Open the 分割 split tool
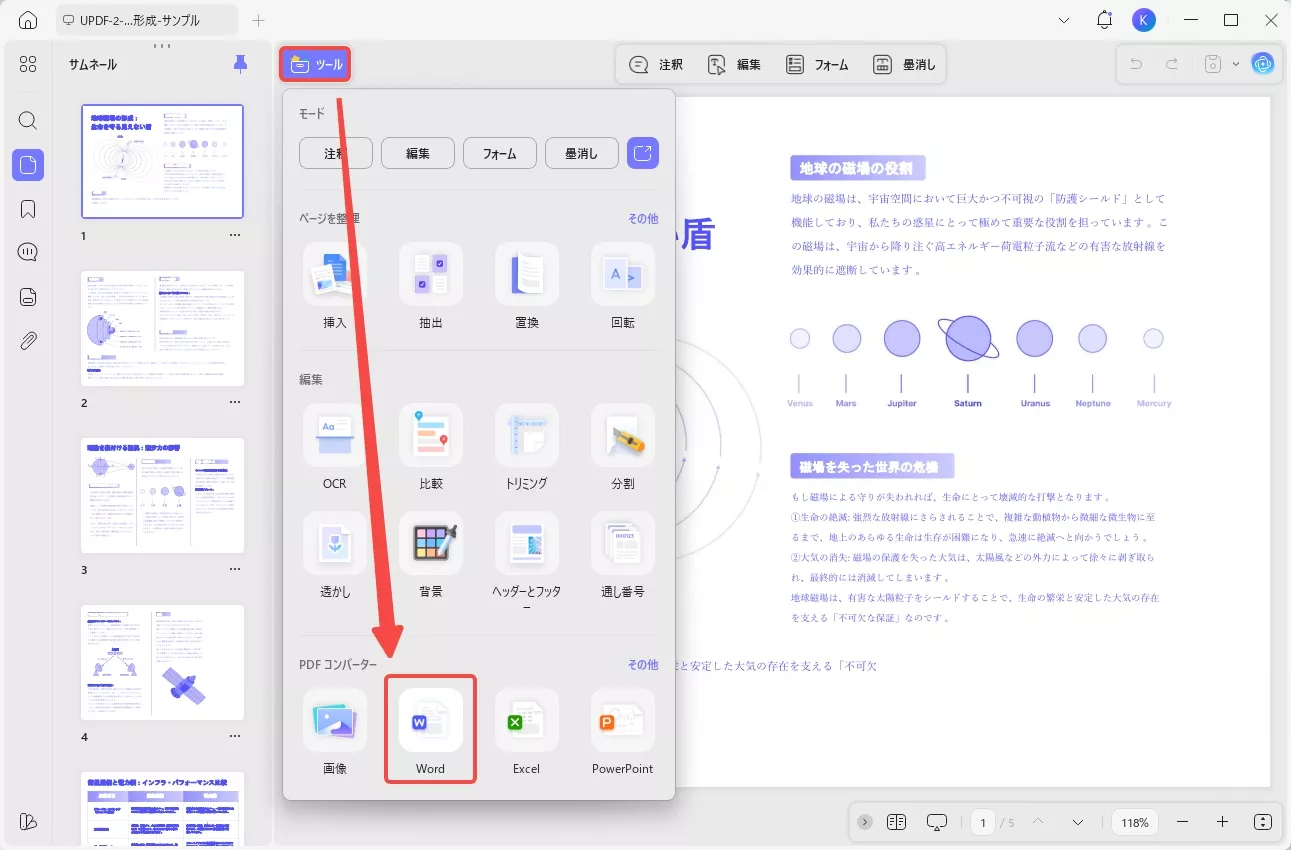Image resolution: width=1291 pixels, height=850 pixels. (x=622, y=449)
